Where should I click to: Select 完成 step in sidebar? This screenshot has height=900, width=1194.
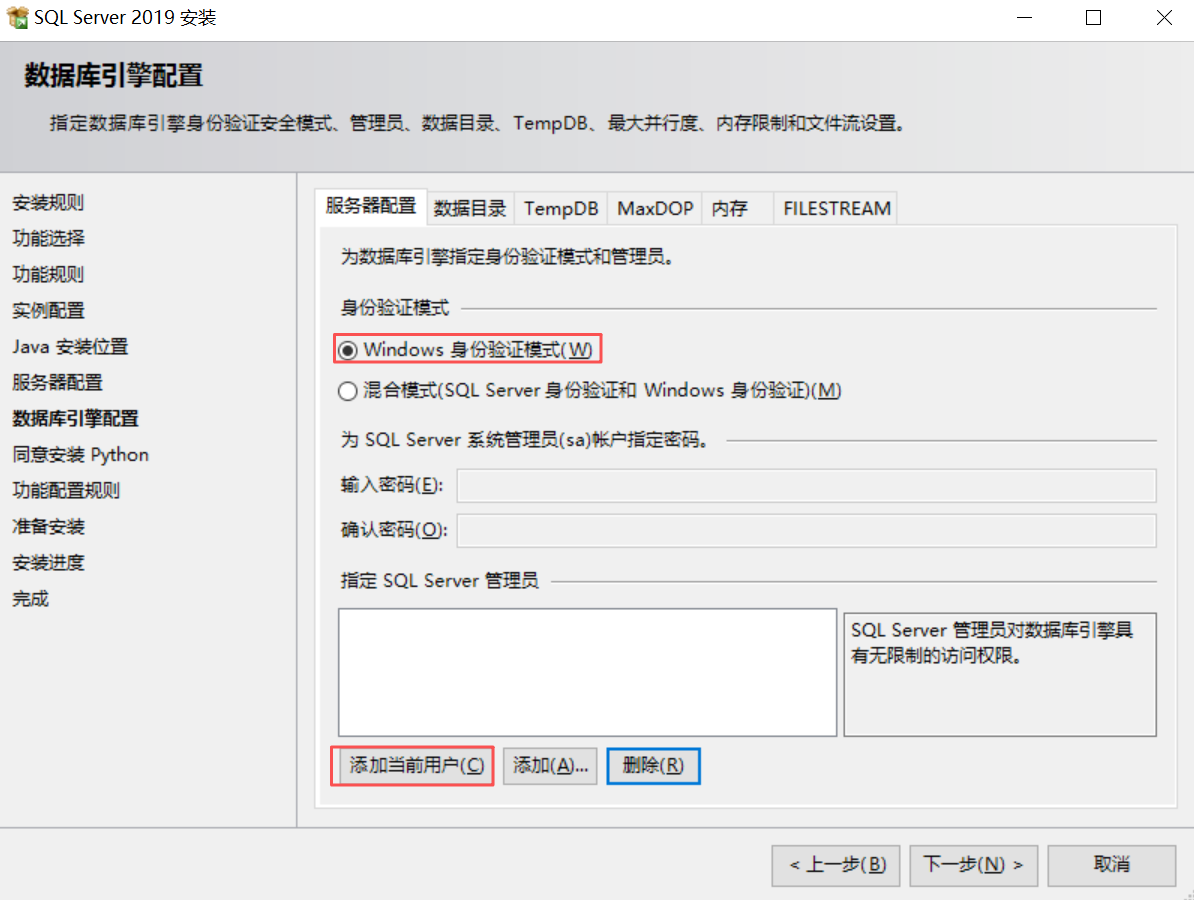tap(30, 599)
